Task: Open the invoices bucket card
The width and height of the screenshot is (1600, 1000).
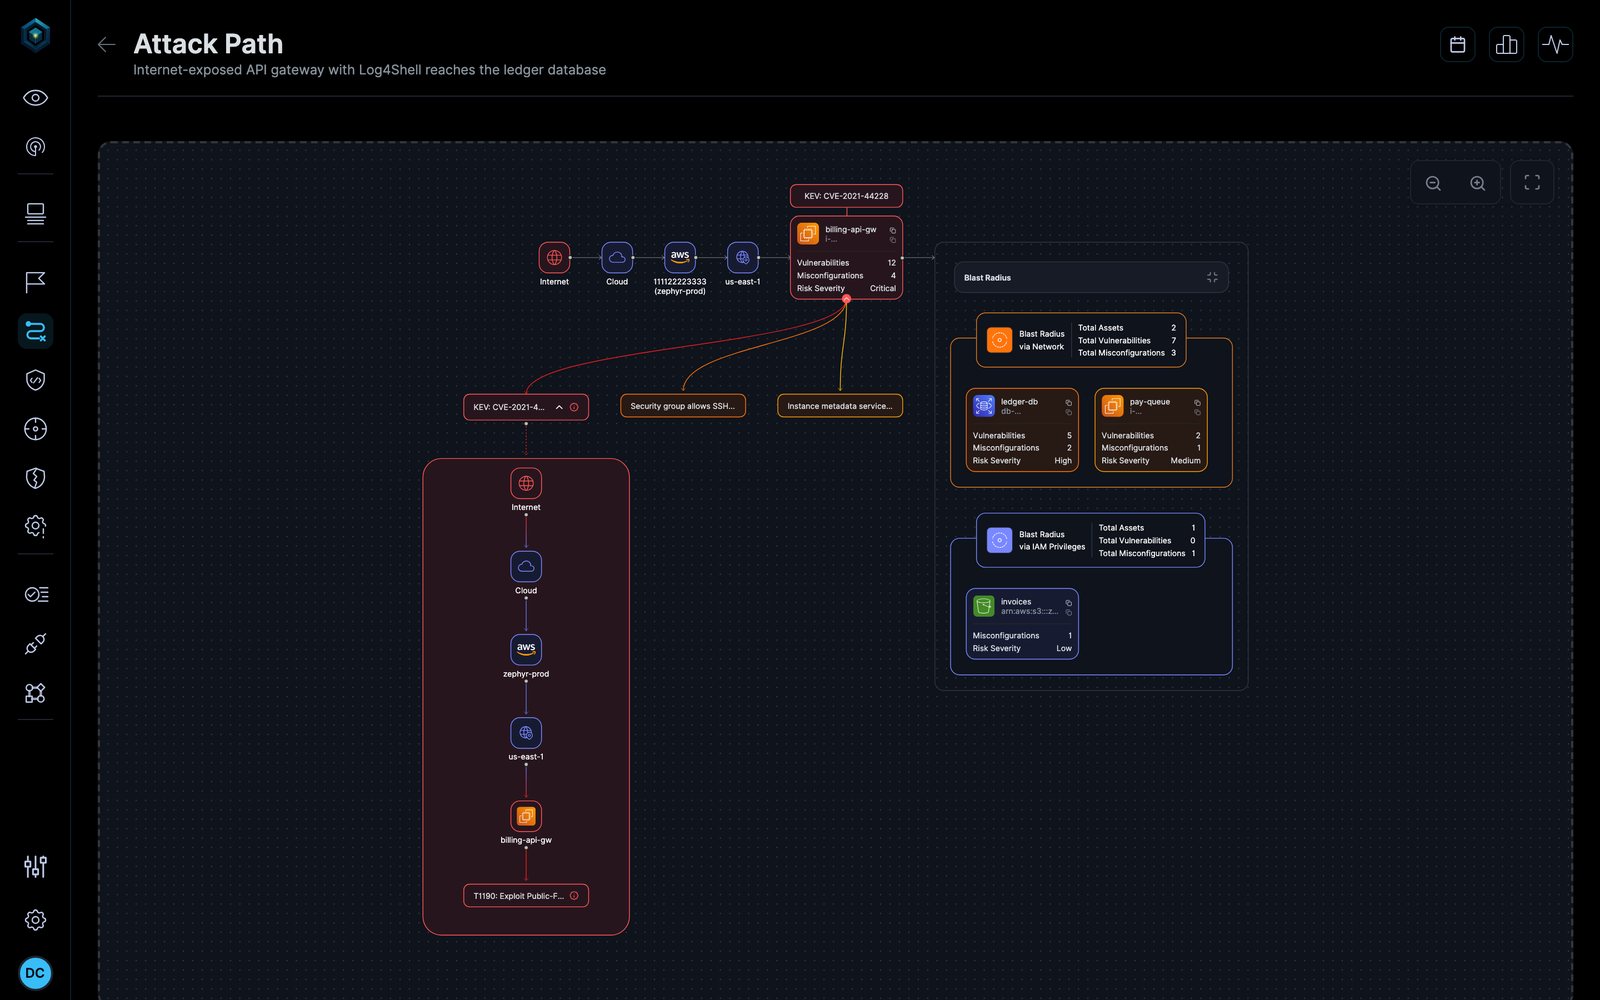Action: [x=1022, y=624]
